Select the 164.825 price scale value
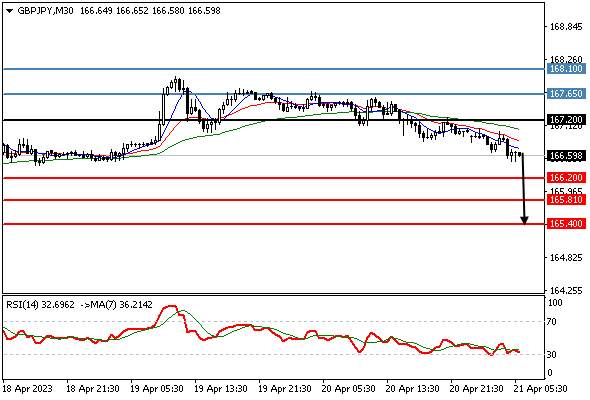The height and width of the screenshot is (400, 590). click(566, 258)
